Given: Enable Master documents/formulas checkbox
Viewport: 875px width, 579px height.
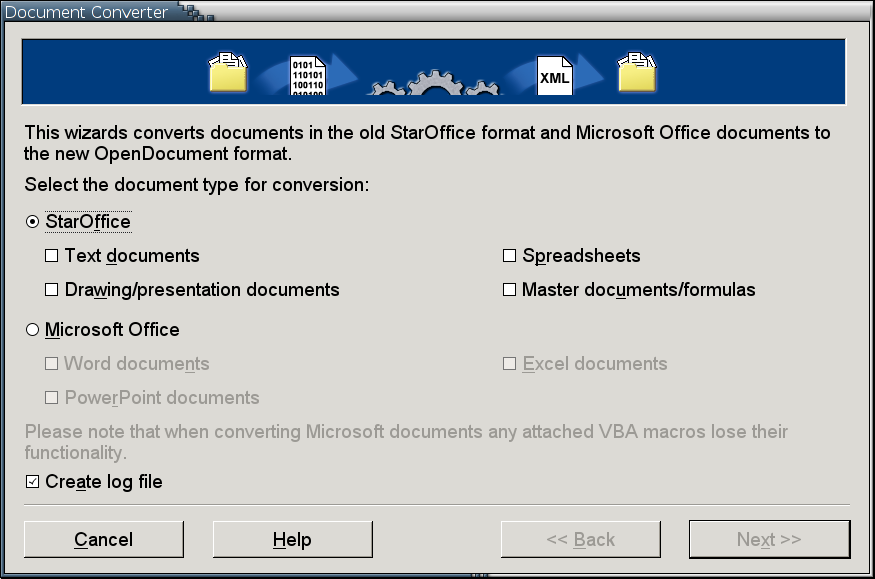Looking at the screenshot, I should click(x=509, y=290).
